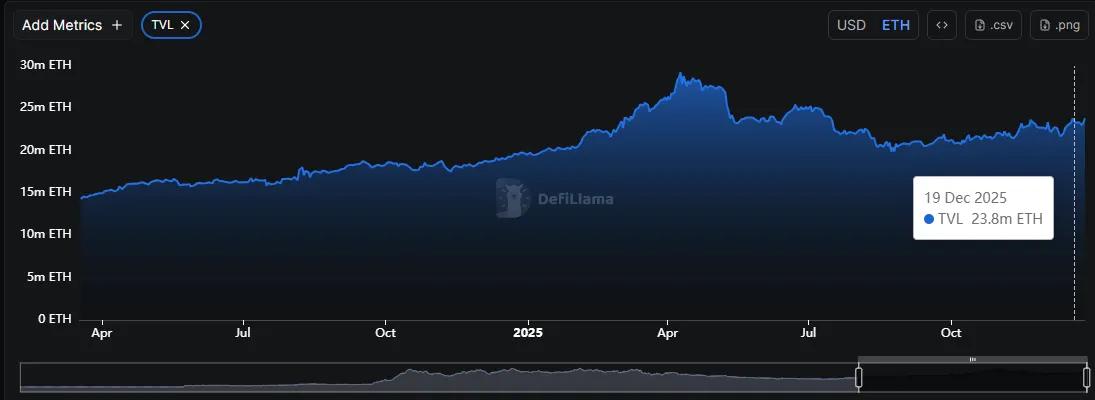Switch denomination to USD

click(851, 25)
